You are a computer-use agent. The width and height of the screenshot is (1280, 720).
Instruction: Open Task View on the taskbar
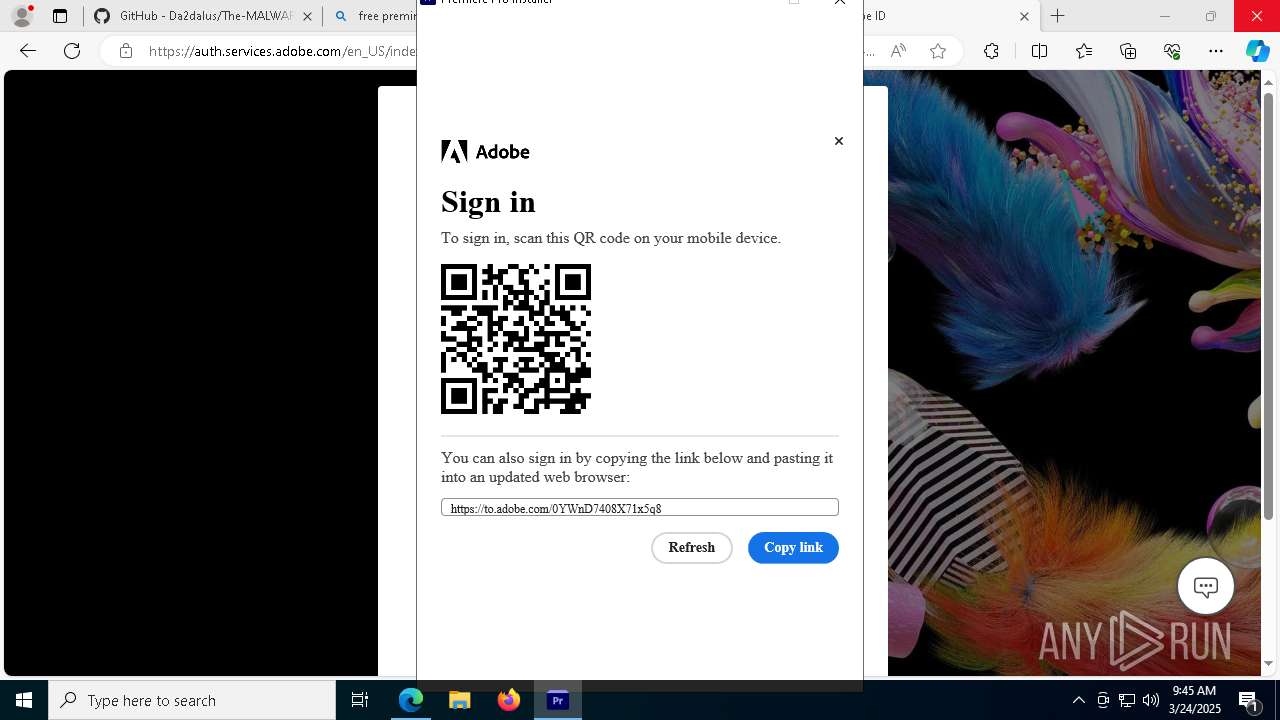360,700
